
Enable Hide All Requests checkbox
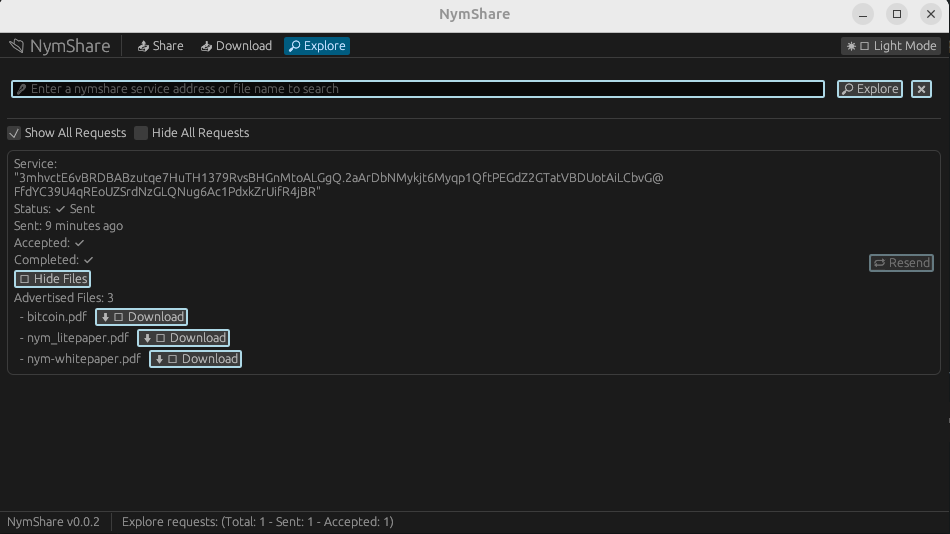[141, 133]
